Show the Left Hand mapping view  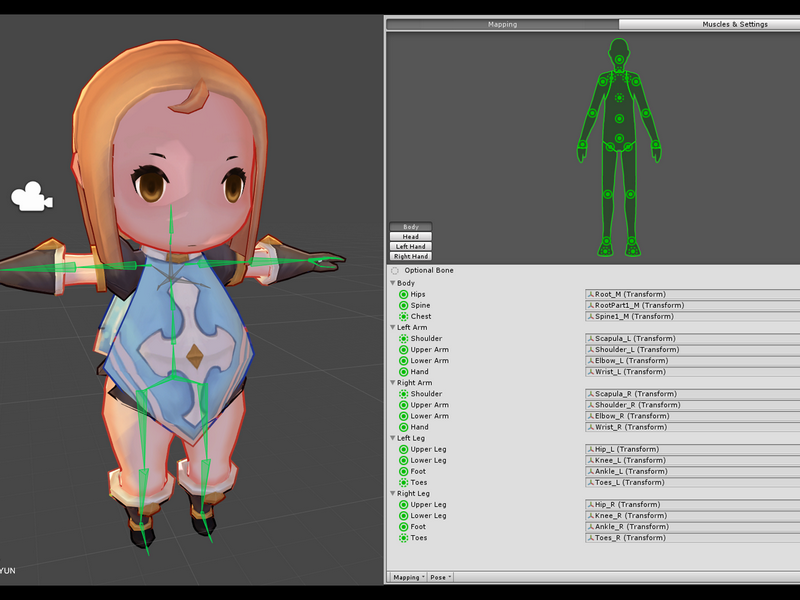(x=411, y=246)
